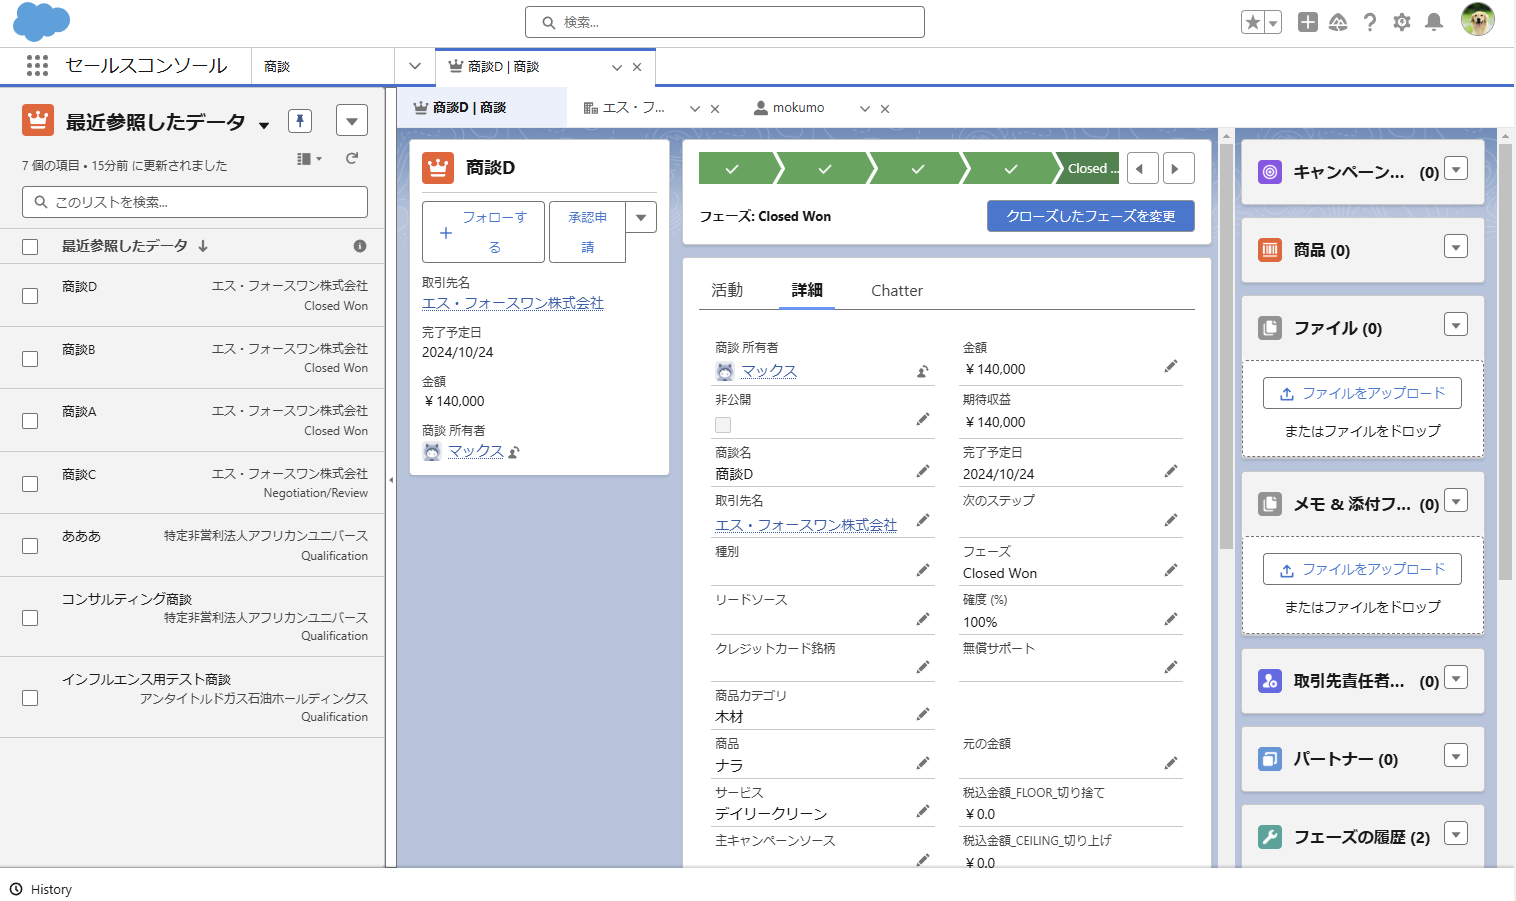Click the notifications bell

point(1434,21)
